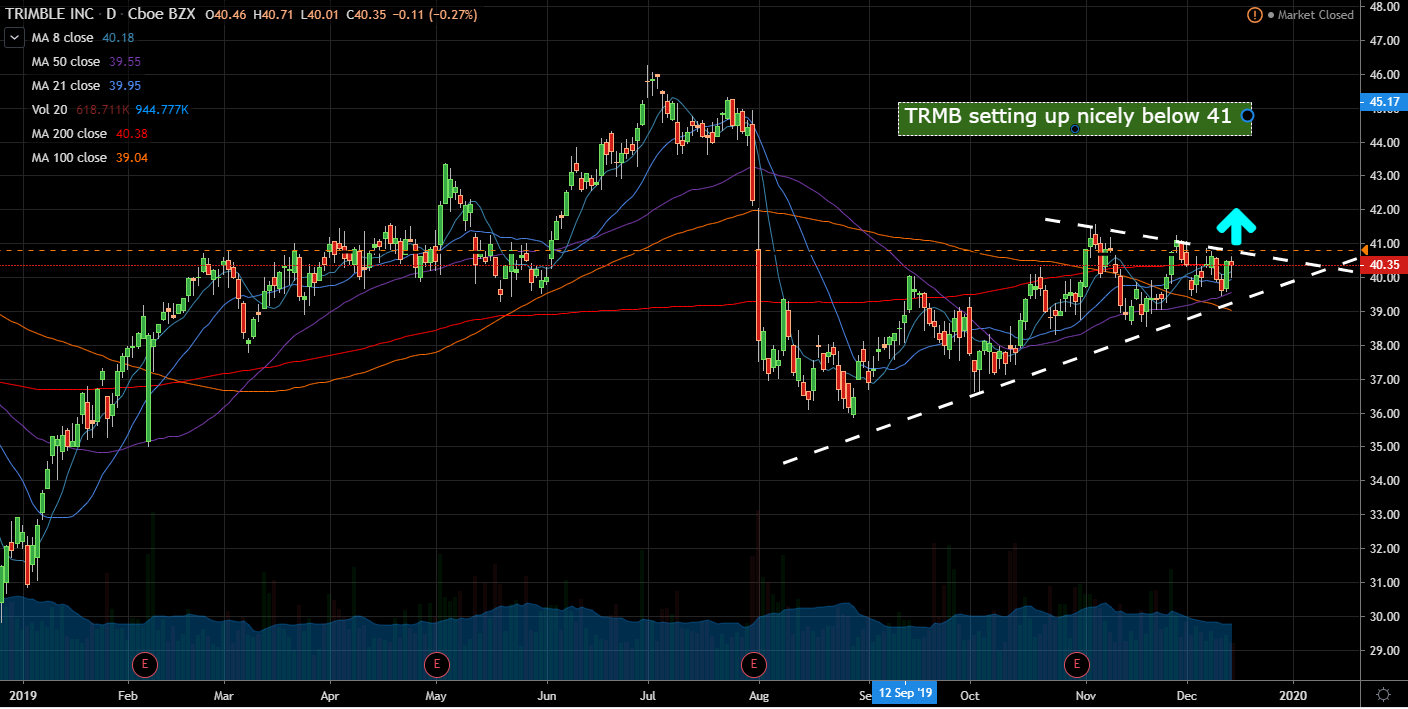
Task: Open chart settings gear icon
Action: (x=1384, y=693)
